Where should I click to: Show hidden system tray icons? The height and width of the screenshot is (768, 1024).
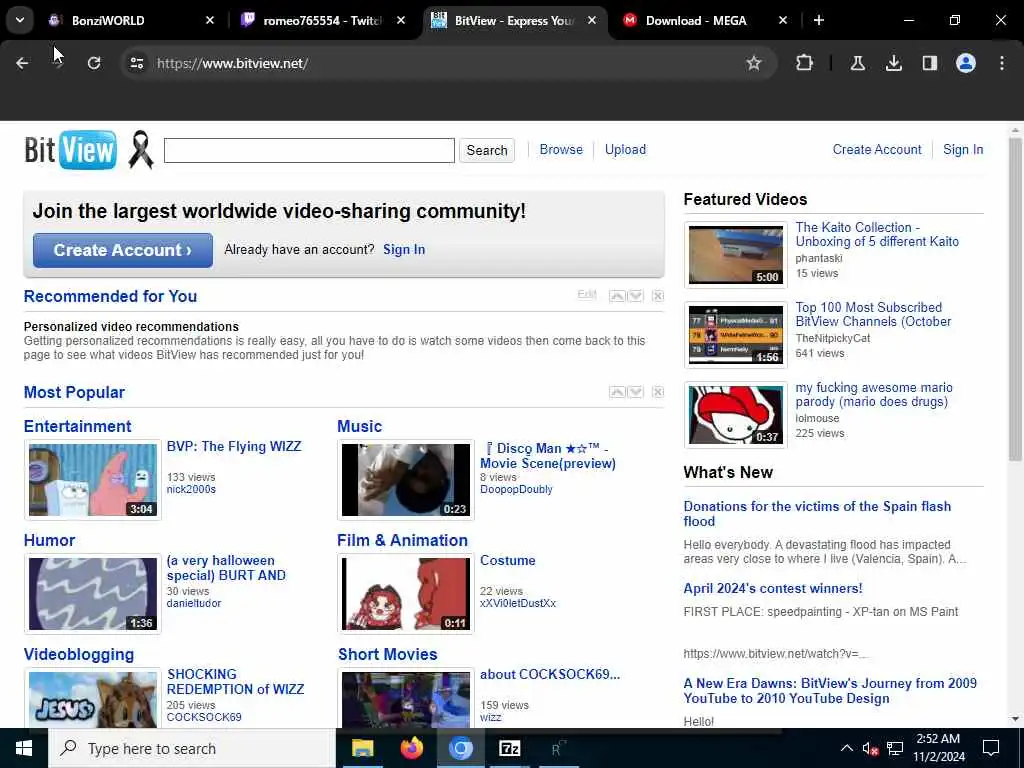(846, 748)
